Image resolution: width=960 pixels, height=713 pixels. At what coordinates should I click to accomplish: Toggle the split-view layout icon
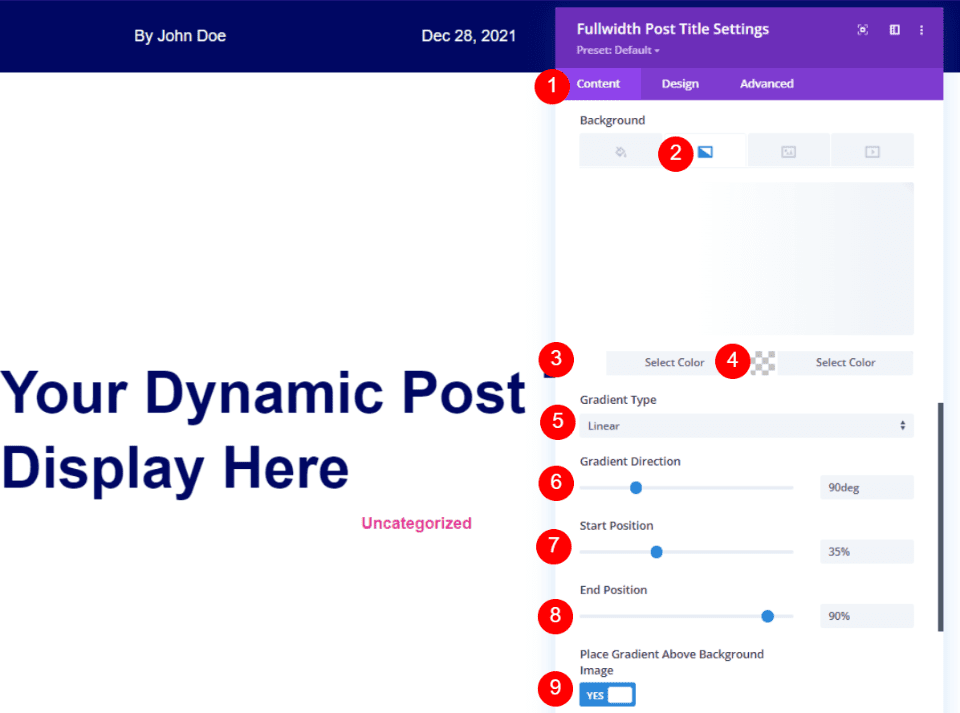point(894,29)
